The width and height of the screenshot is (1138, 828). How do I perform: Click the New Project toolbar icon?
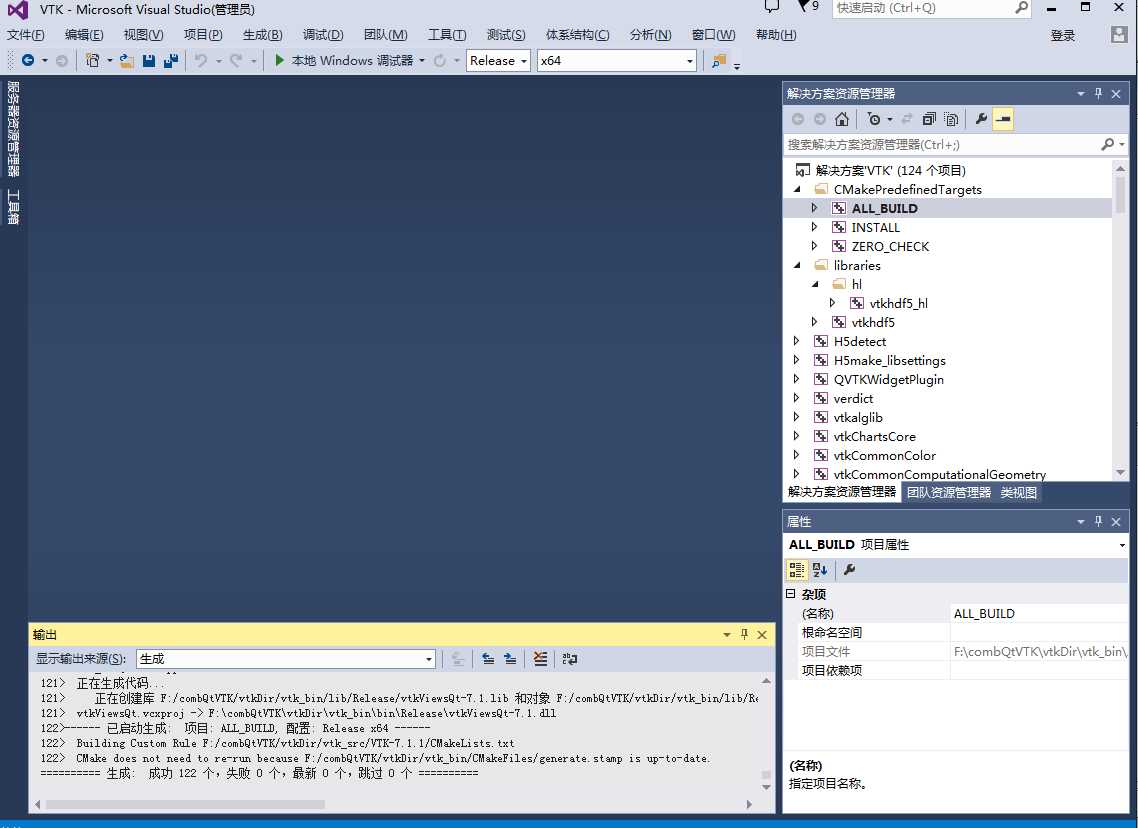point(93,61)
